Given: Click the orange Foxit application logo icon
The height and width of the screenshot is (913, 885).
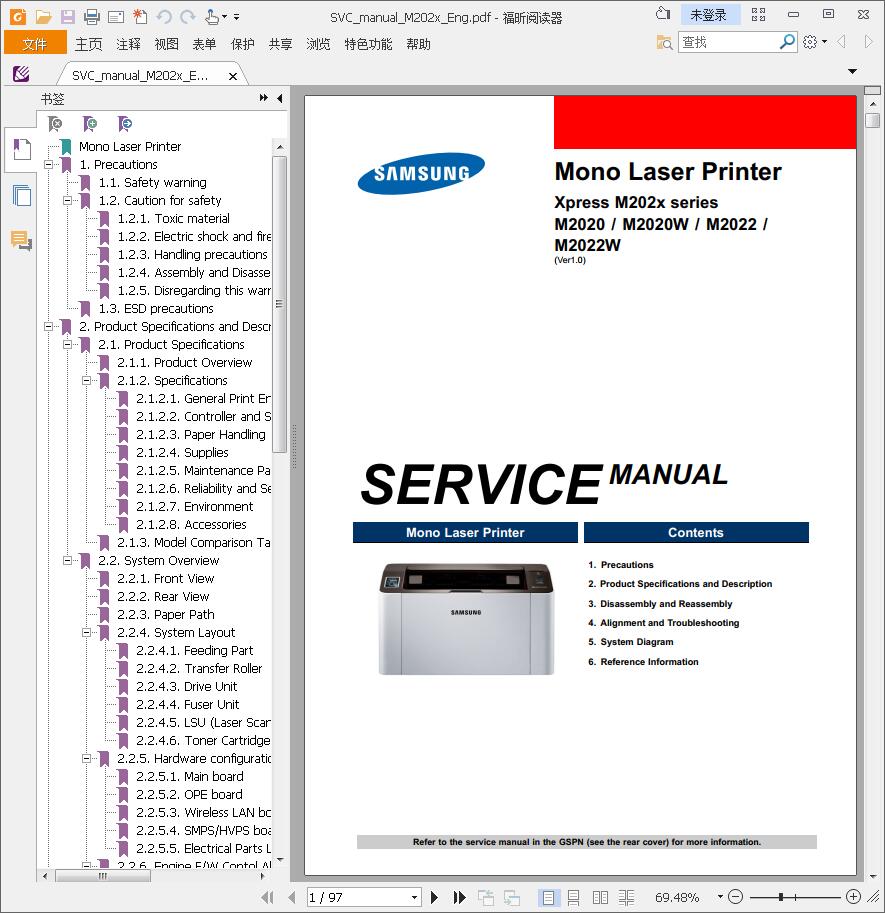Looking at the screenshot, I should (x=19, y=17).
